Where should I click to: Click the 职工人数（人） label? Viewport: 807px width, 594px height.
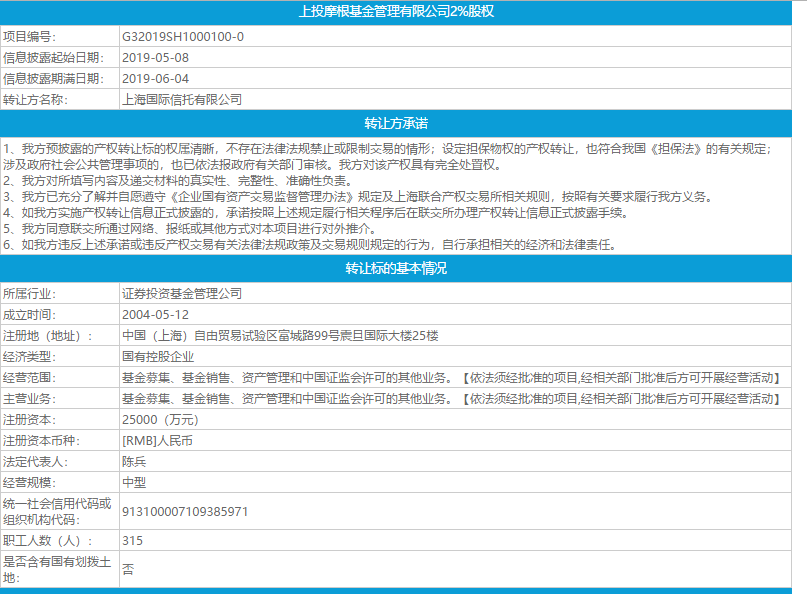[x=47, y=541]
